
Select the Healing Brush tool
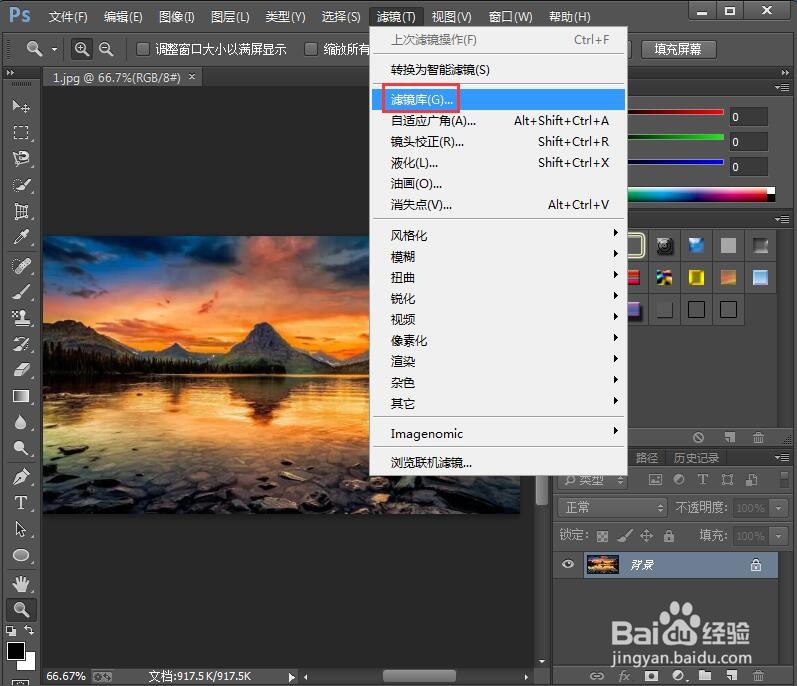point(21,265)
